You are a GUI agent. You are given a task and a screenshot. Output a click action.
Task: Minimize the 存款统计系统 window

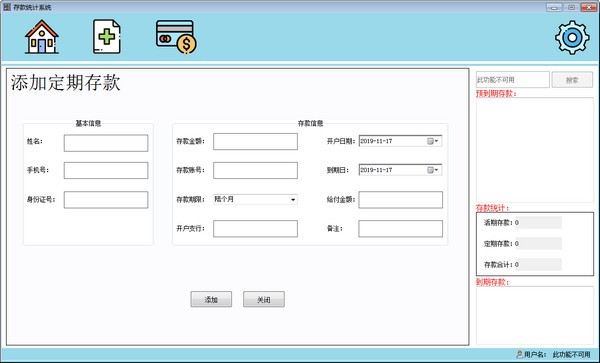[554, 7]
